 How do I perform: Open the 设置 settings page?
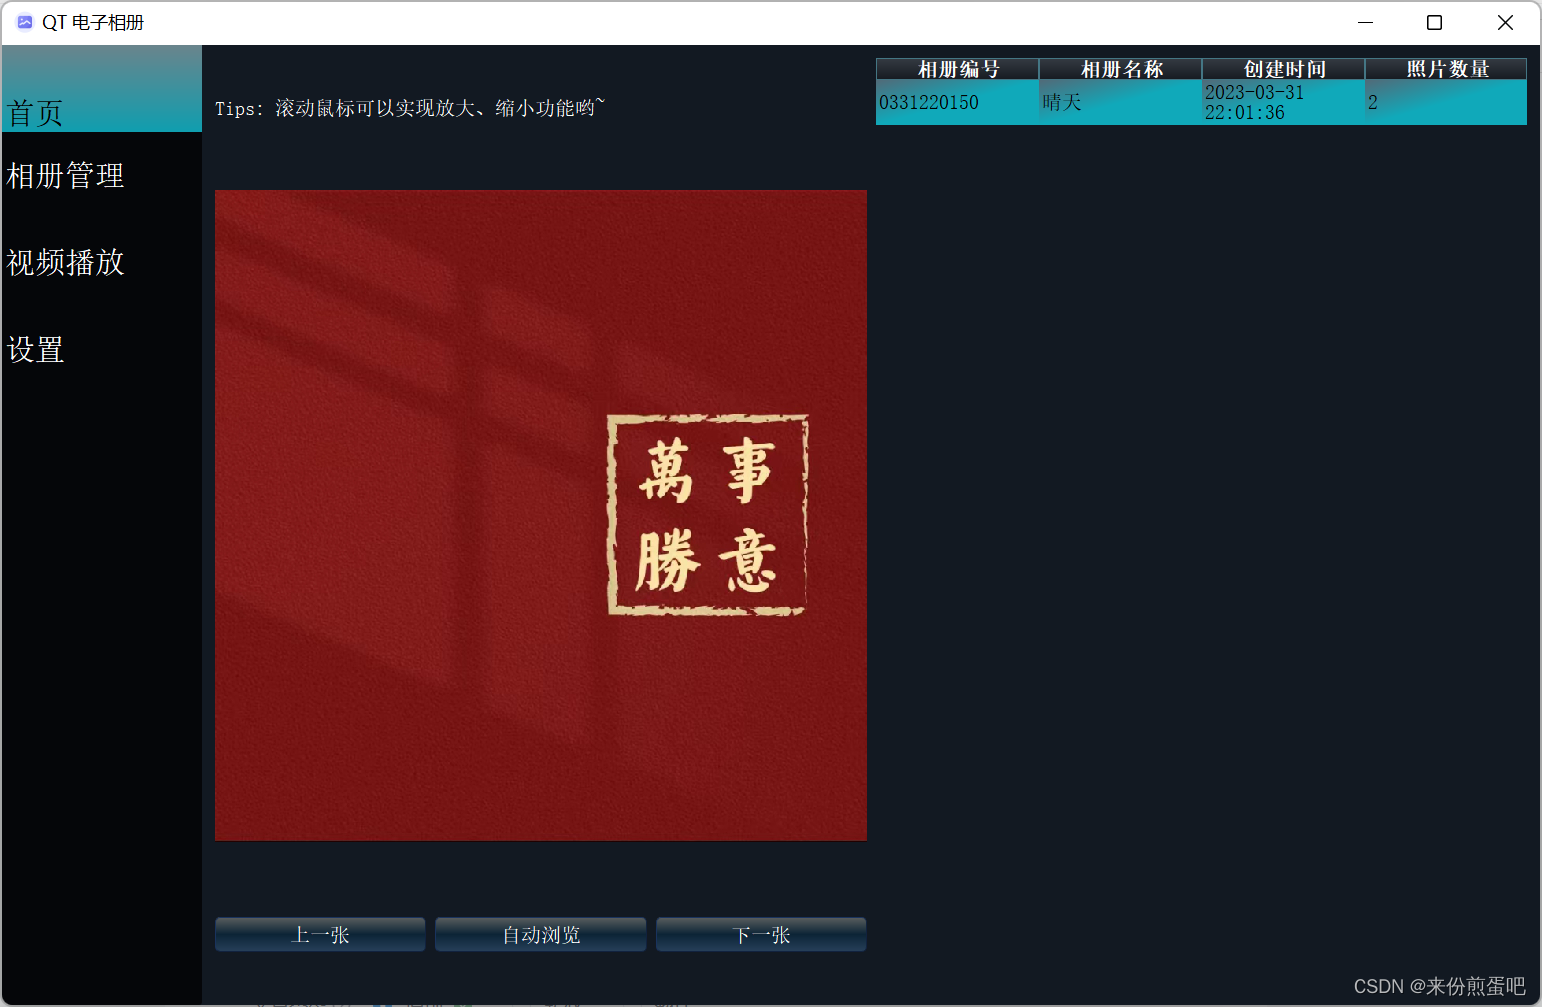point(34,350)
